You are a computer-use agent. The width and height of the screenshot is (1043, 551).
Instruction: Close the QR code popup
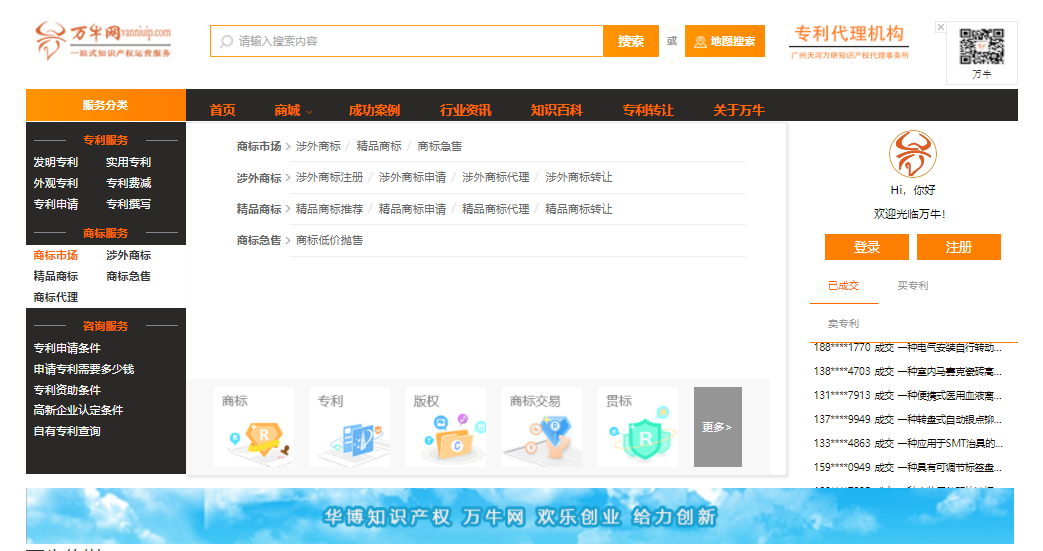[x=941, y=27]
